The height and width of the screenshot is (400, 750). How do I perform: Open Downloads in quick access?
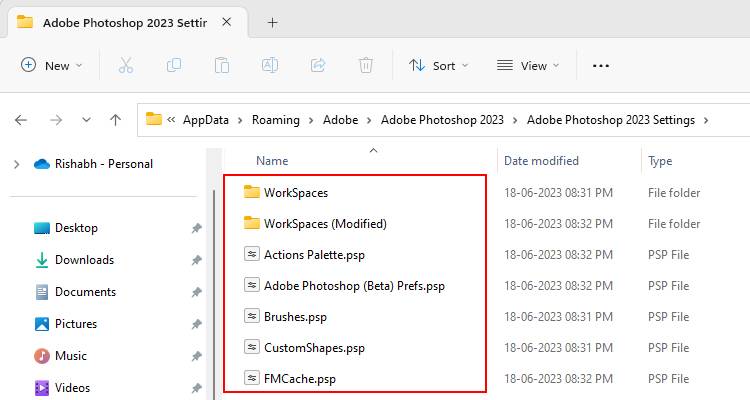[84, 260]
